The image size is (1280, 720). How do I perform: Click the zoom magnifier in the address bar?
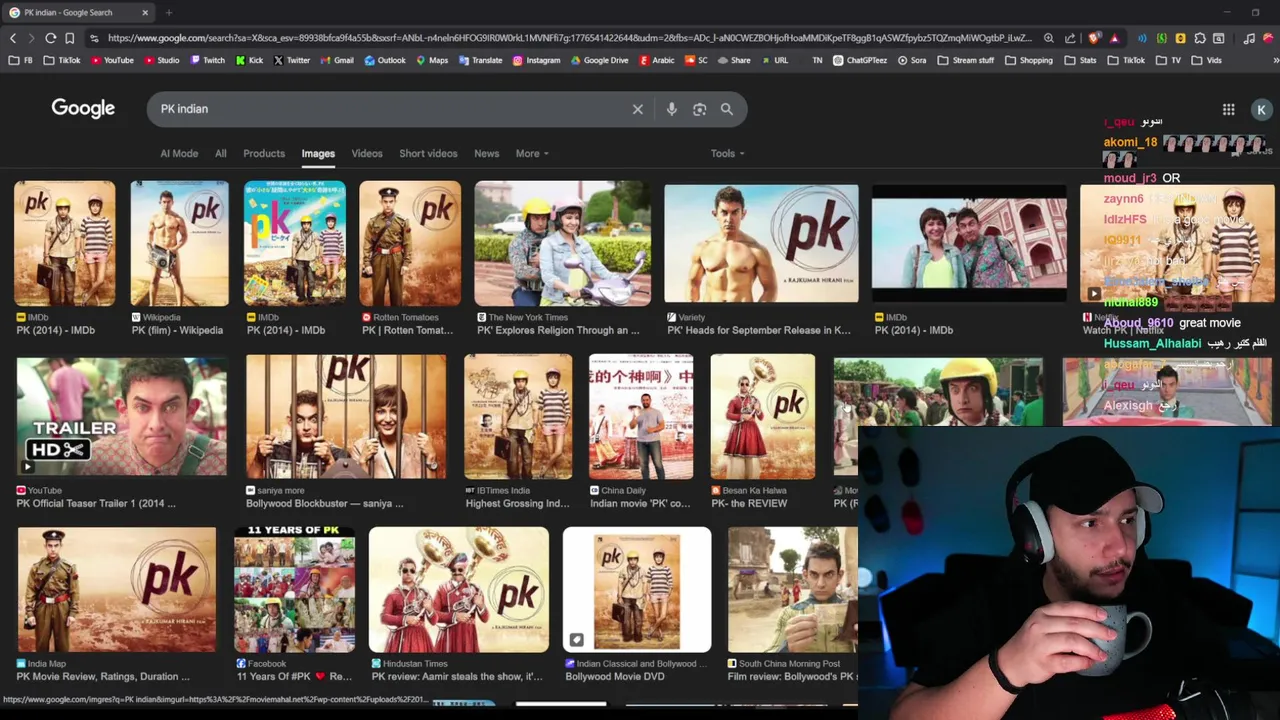coord(1048,38)
